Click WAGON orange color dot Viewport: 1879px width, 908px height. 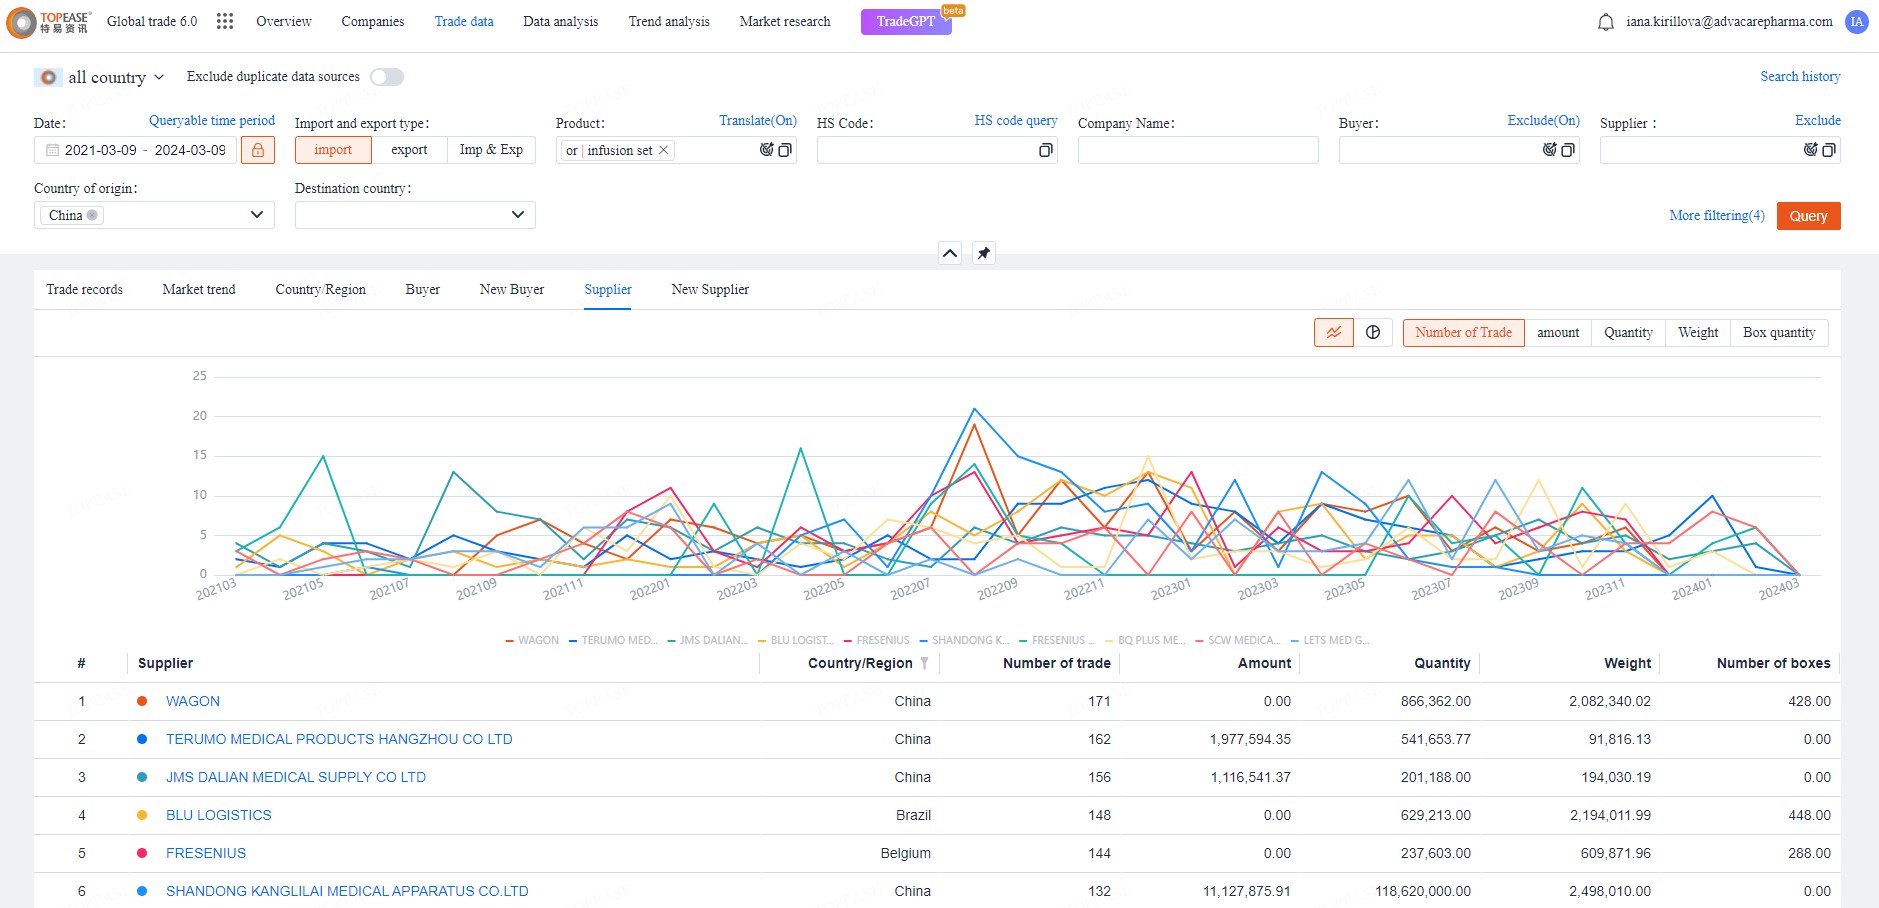tap(142, 701)
